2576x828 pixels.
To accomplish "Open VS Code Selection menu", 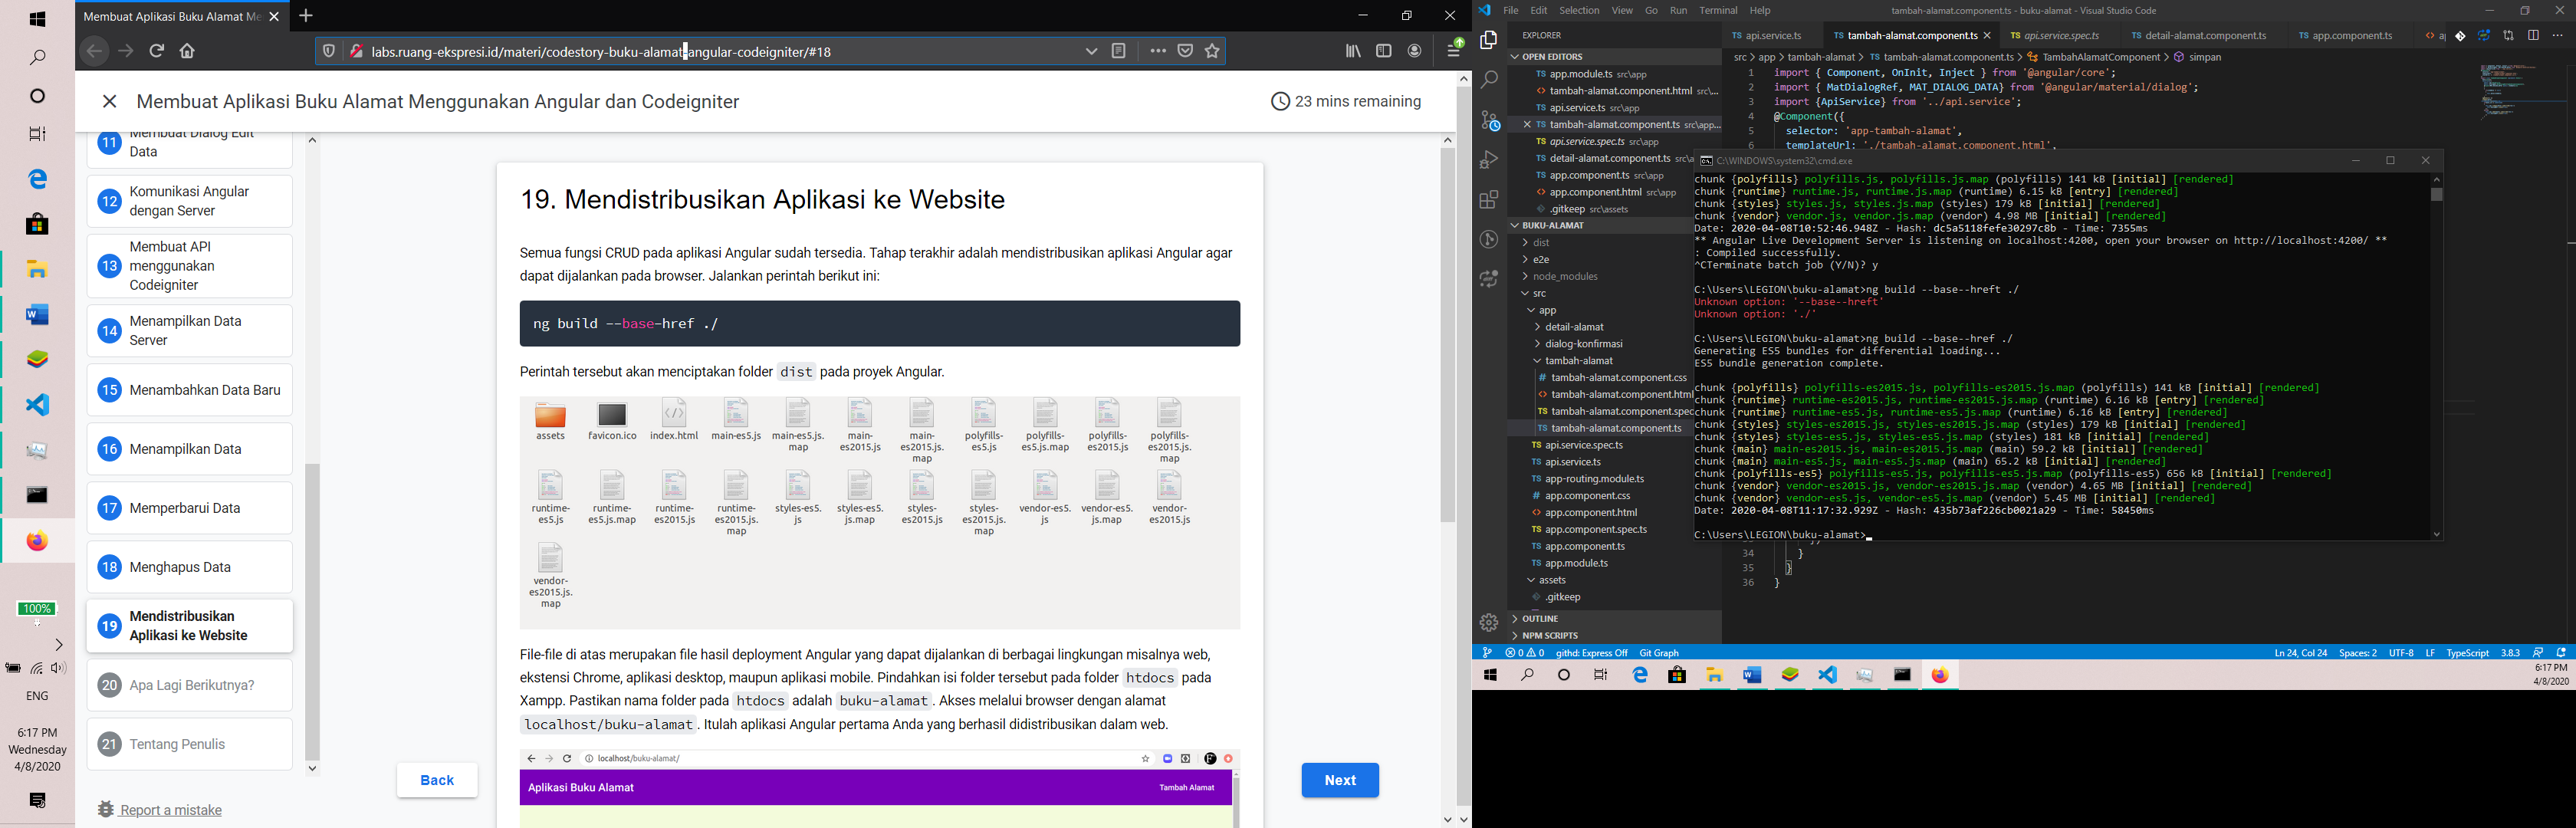I will pos(1579,11).
